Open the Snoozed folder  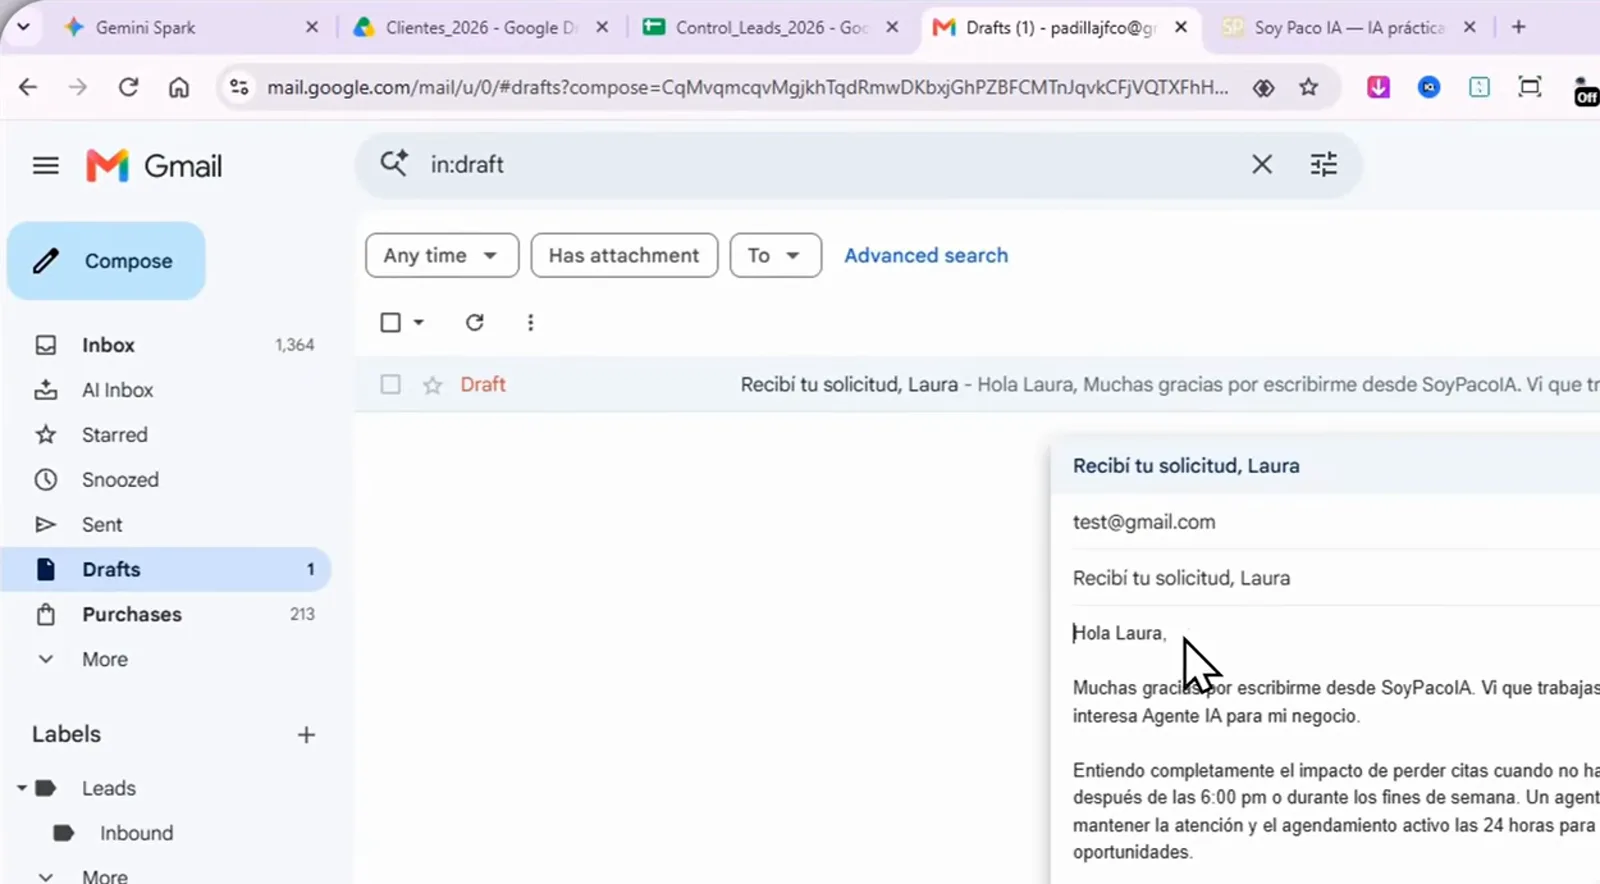pos(166,480)
